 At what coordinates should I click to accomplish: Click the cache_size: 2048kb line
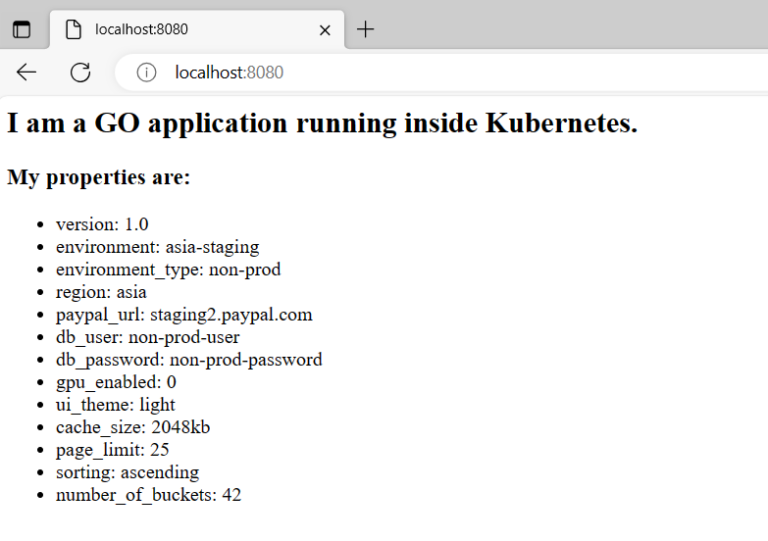tap(132, 427)
